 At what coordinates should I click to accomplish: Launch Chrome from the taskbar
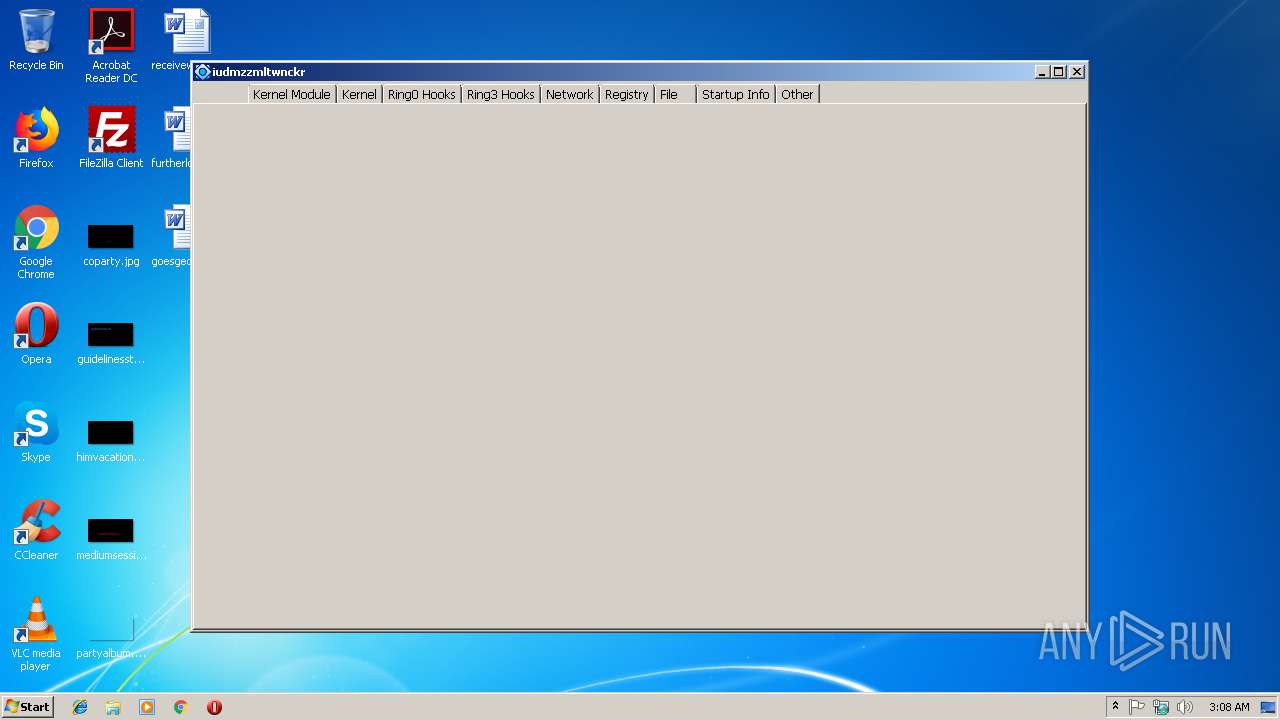[x=180, y=707]
